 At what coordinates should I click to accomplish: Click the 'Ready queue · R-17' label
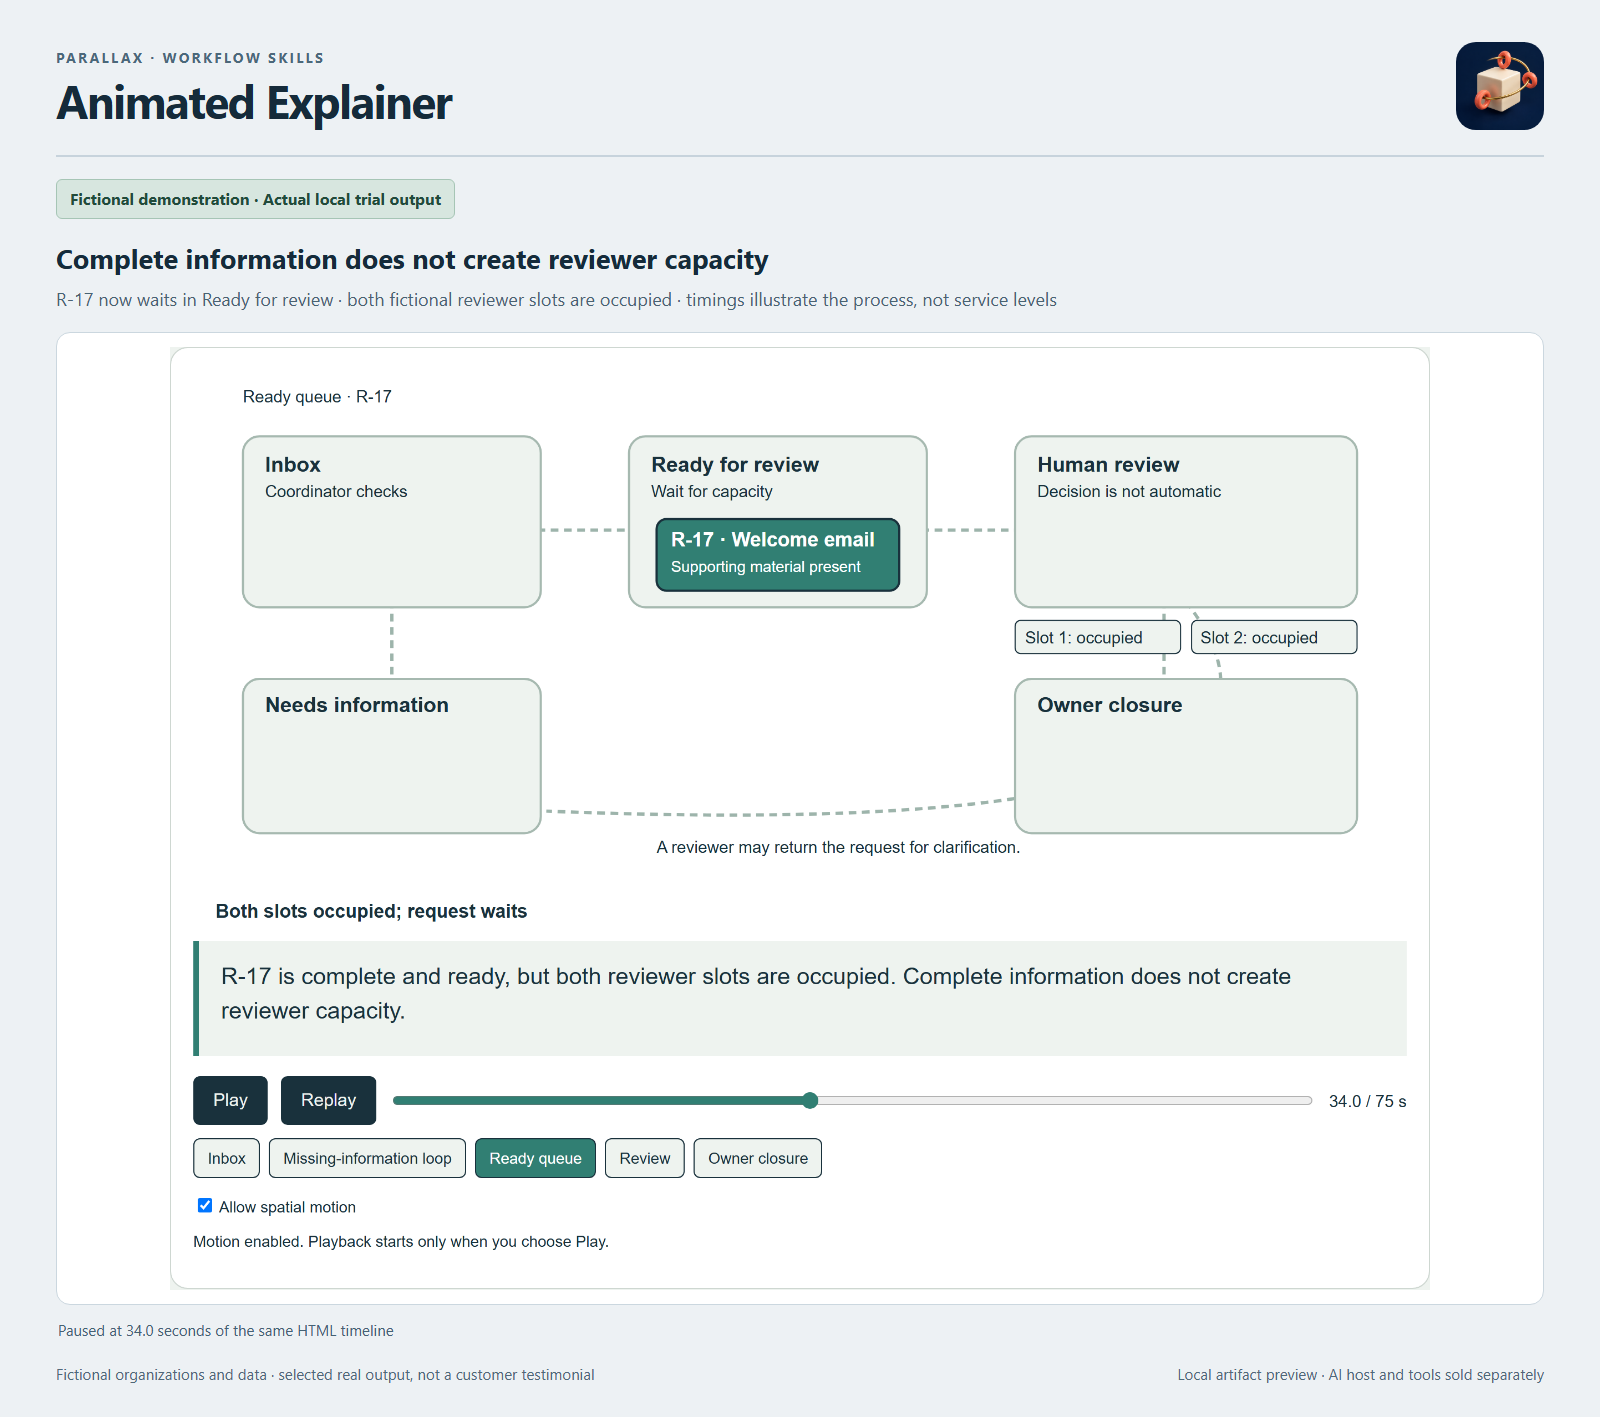click(317, 397)
